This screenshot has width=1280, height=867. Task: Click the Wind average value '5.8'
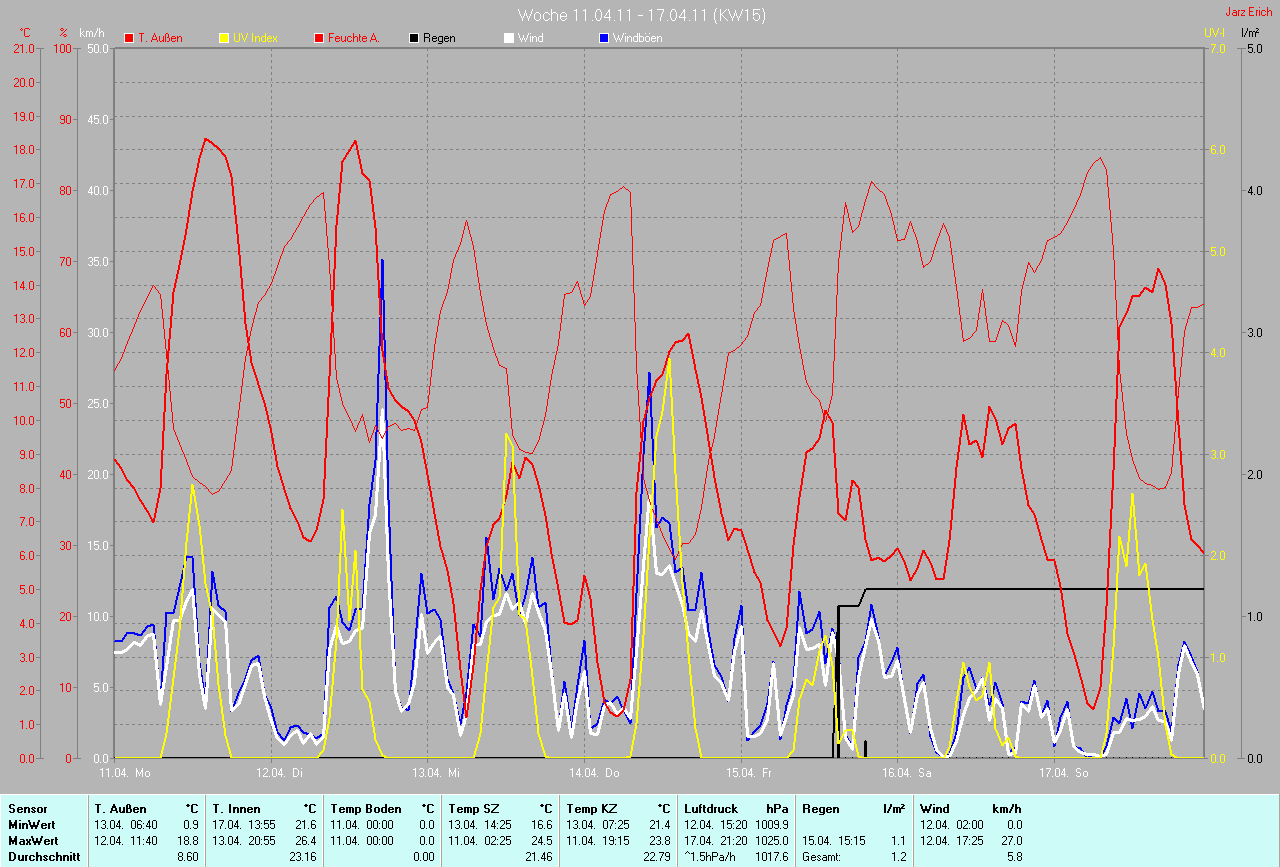coord(1014,857)
